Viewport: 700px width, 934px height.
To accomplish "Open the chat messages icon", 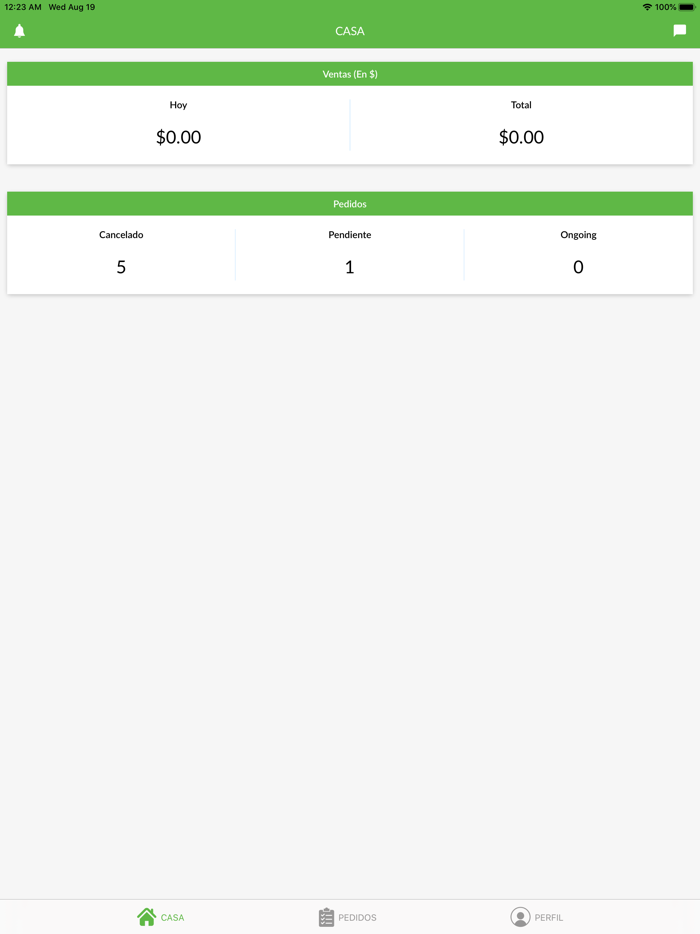I will click(x=680, y=31).
